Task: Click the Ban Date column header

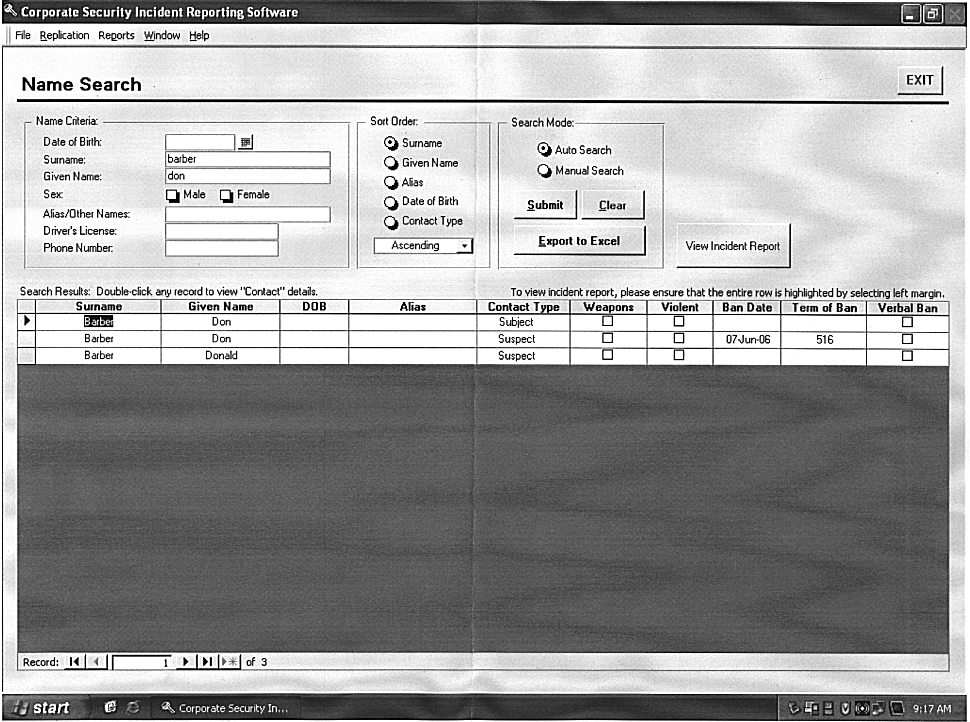Action: (747, 307)
